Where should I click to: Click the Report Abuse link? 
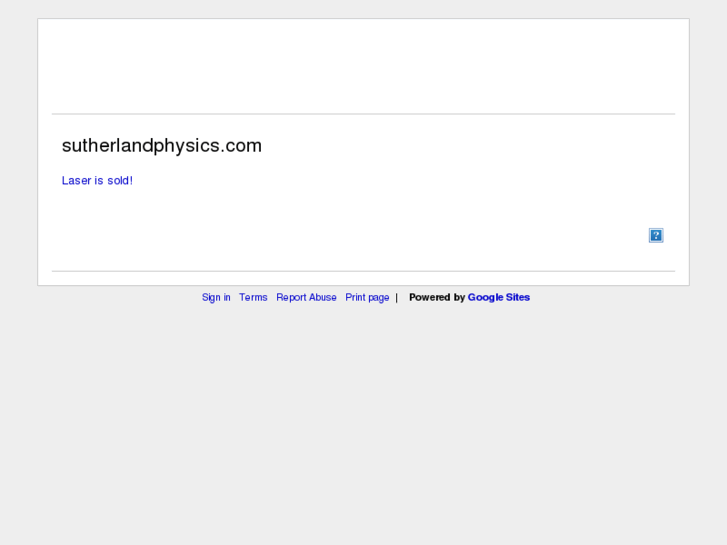pos(306,297)
